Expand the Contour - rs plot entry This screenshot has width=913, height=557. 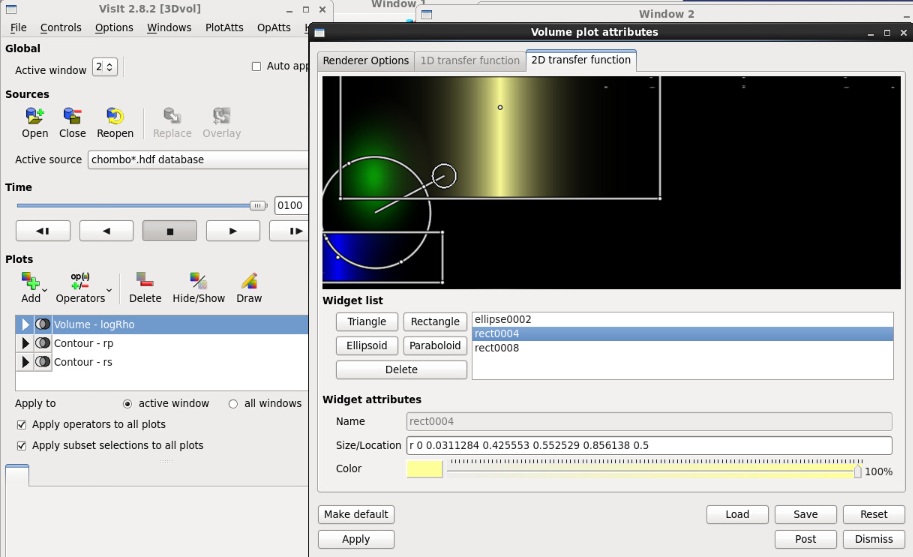pyautogui.click(x=25, y=362)
